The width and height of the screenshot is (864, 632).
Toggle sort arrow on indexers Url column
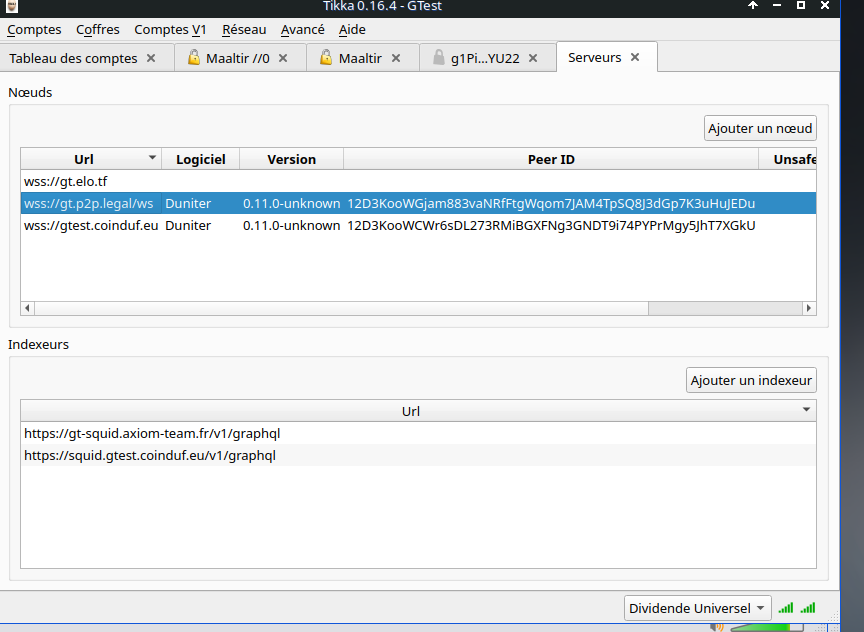click(x=806, y=409)
